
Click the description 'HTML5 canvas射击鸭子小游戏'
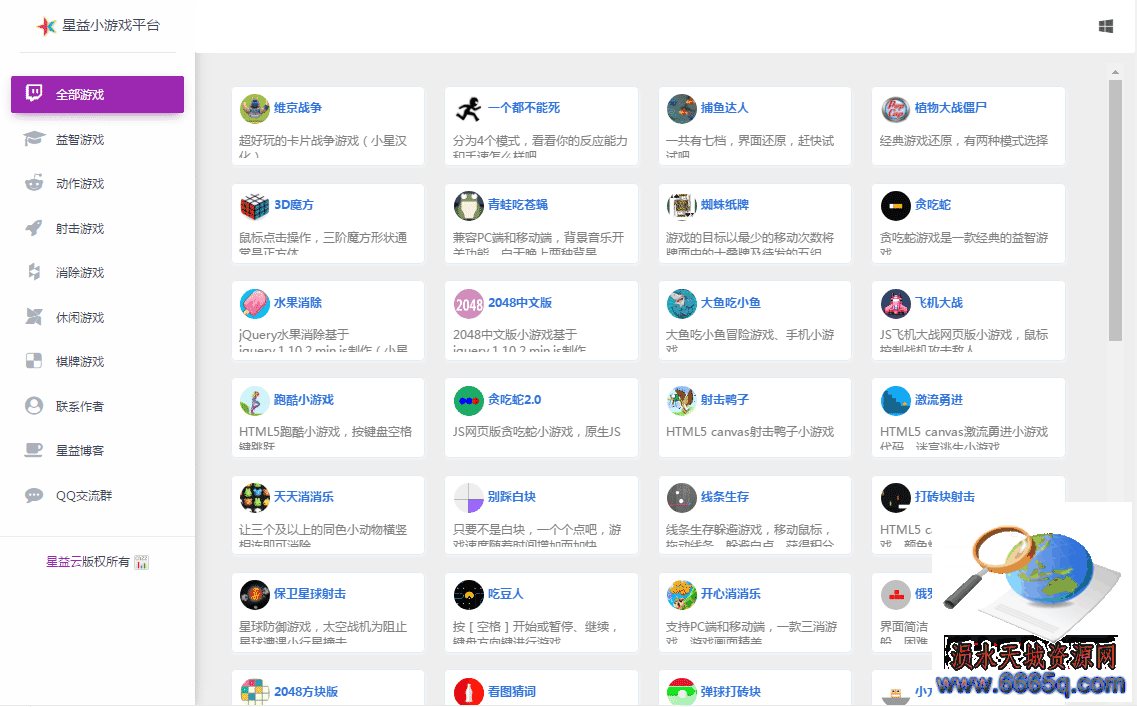pyautogui.click(x=750, y=431)
